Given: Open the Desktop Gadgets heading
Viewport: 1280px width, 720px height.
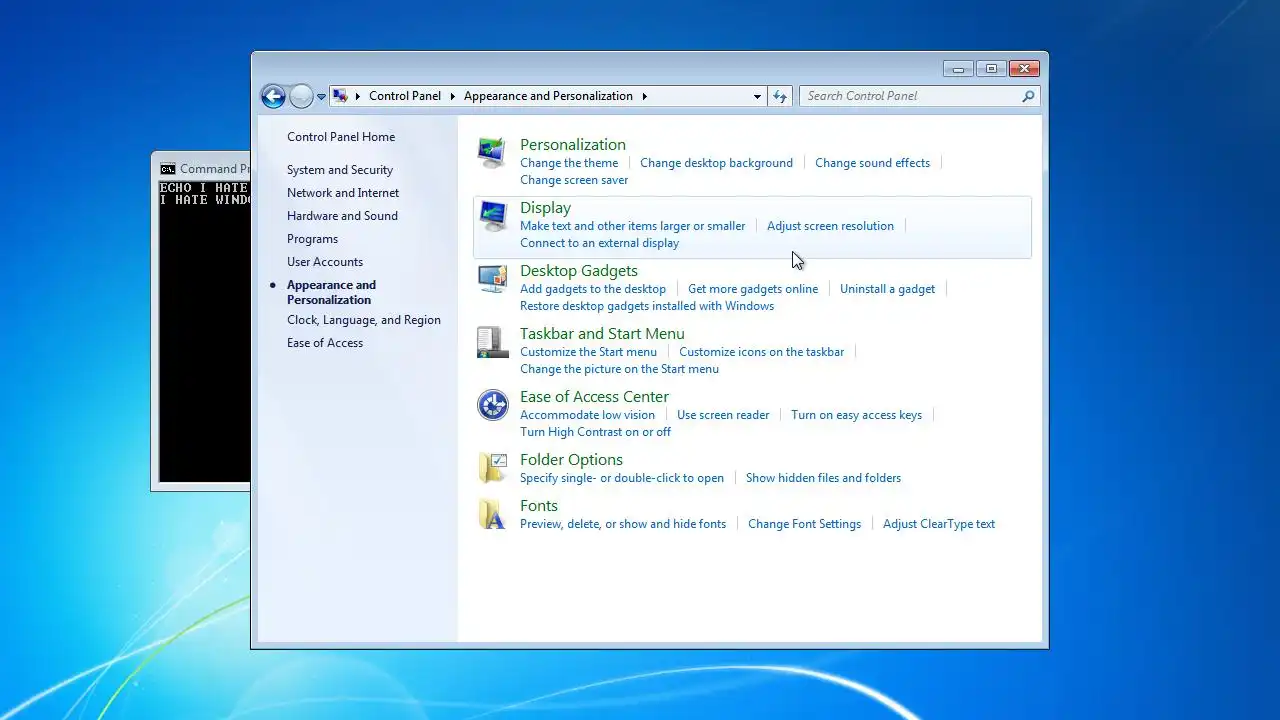Looking at the screenshot, I should (579, 271).
